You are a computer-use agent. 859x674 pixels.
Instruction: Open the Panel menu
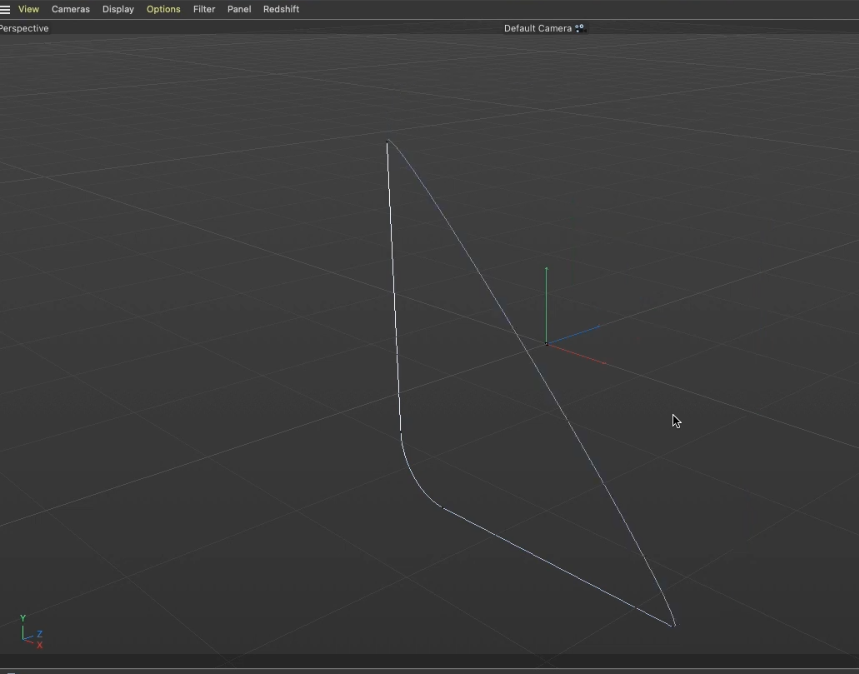coord(239,9)
